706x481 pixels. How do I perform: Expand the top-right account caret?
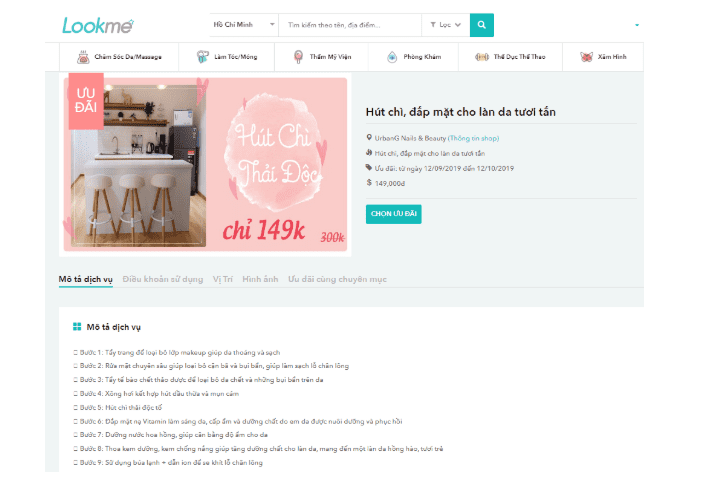pyautogui.click(x=637, y=25)
